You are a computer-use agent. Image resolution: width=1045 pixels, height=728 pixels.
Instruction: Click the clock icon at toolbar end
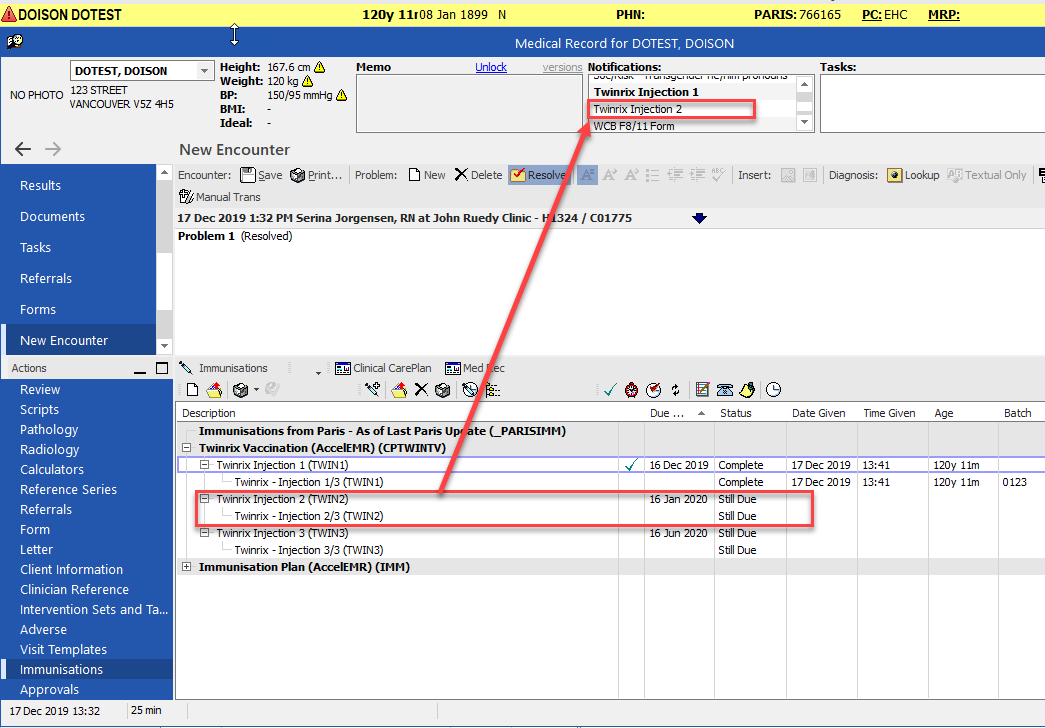(773, 390)
